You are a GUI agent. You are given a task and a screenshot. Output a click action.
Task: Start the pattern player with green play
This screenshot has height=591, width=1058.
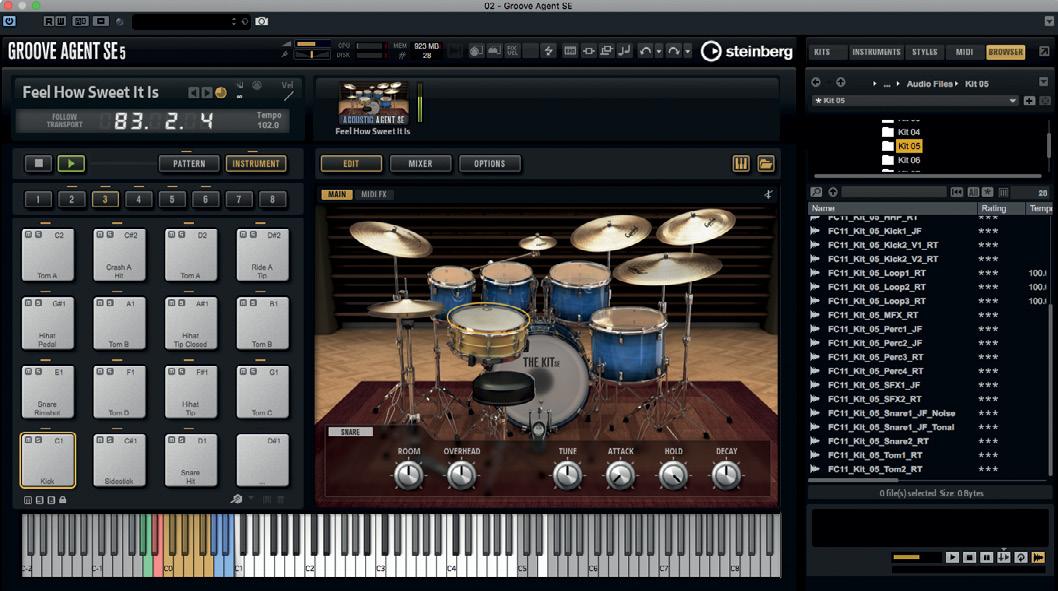point(72,163)
